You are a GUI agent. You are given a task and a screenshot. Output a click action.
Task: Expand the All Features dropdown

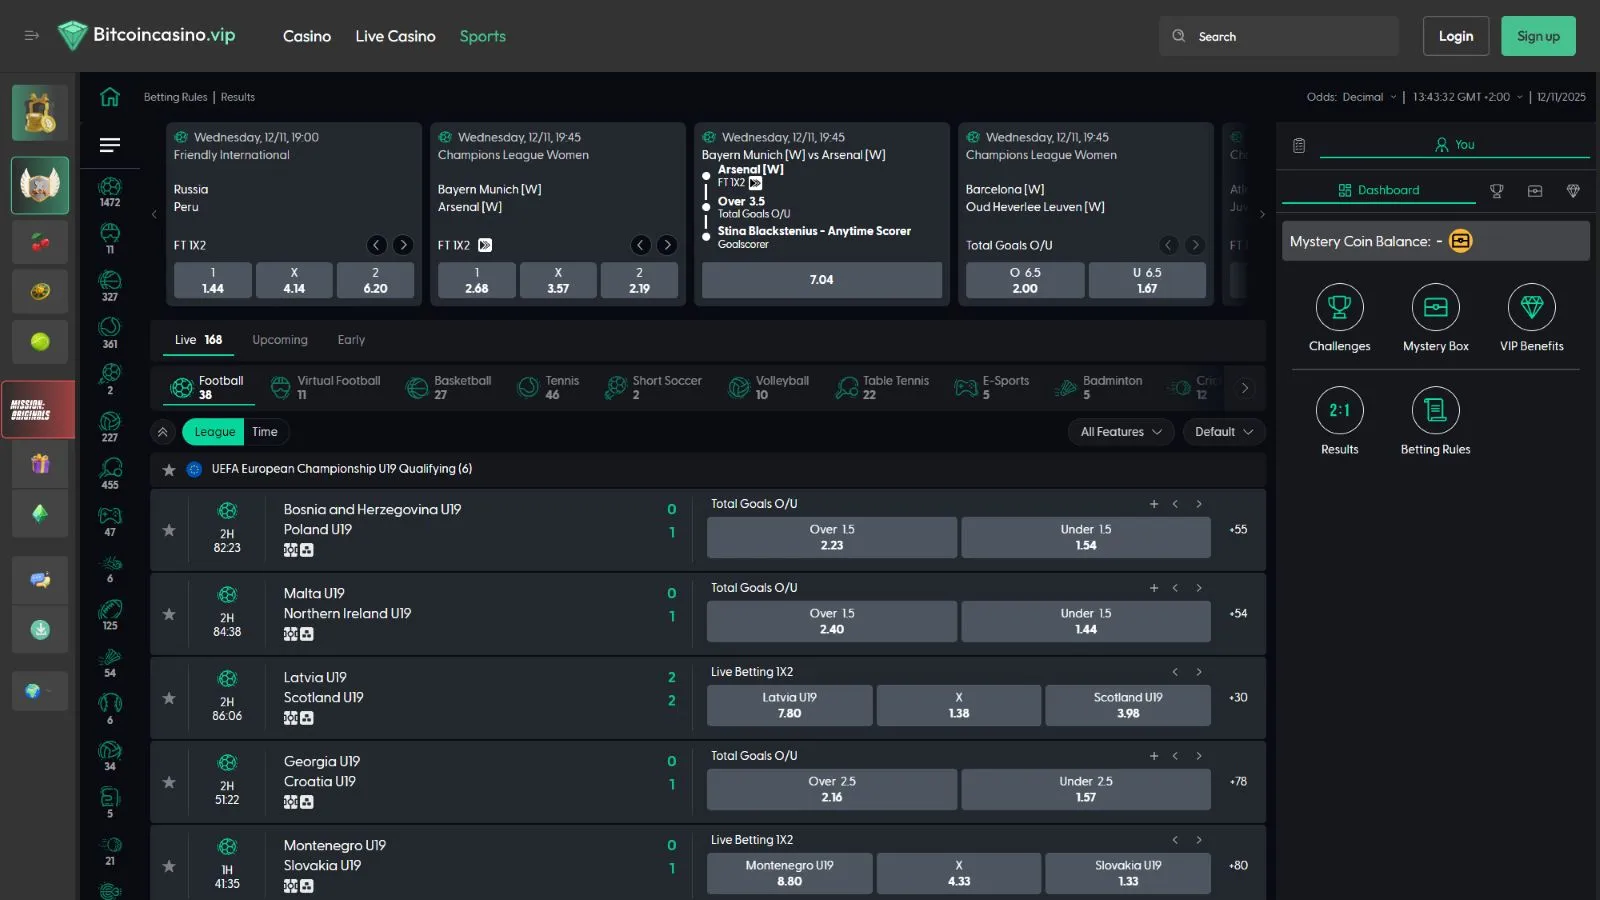coord(1120,432)
